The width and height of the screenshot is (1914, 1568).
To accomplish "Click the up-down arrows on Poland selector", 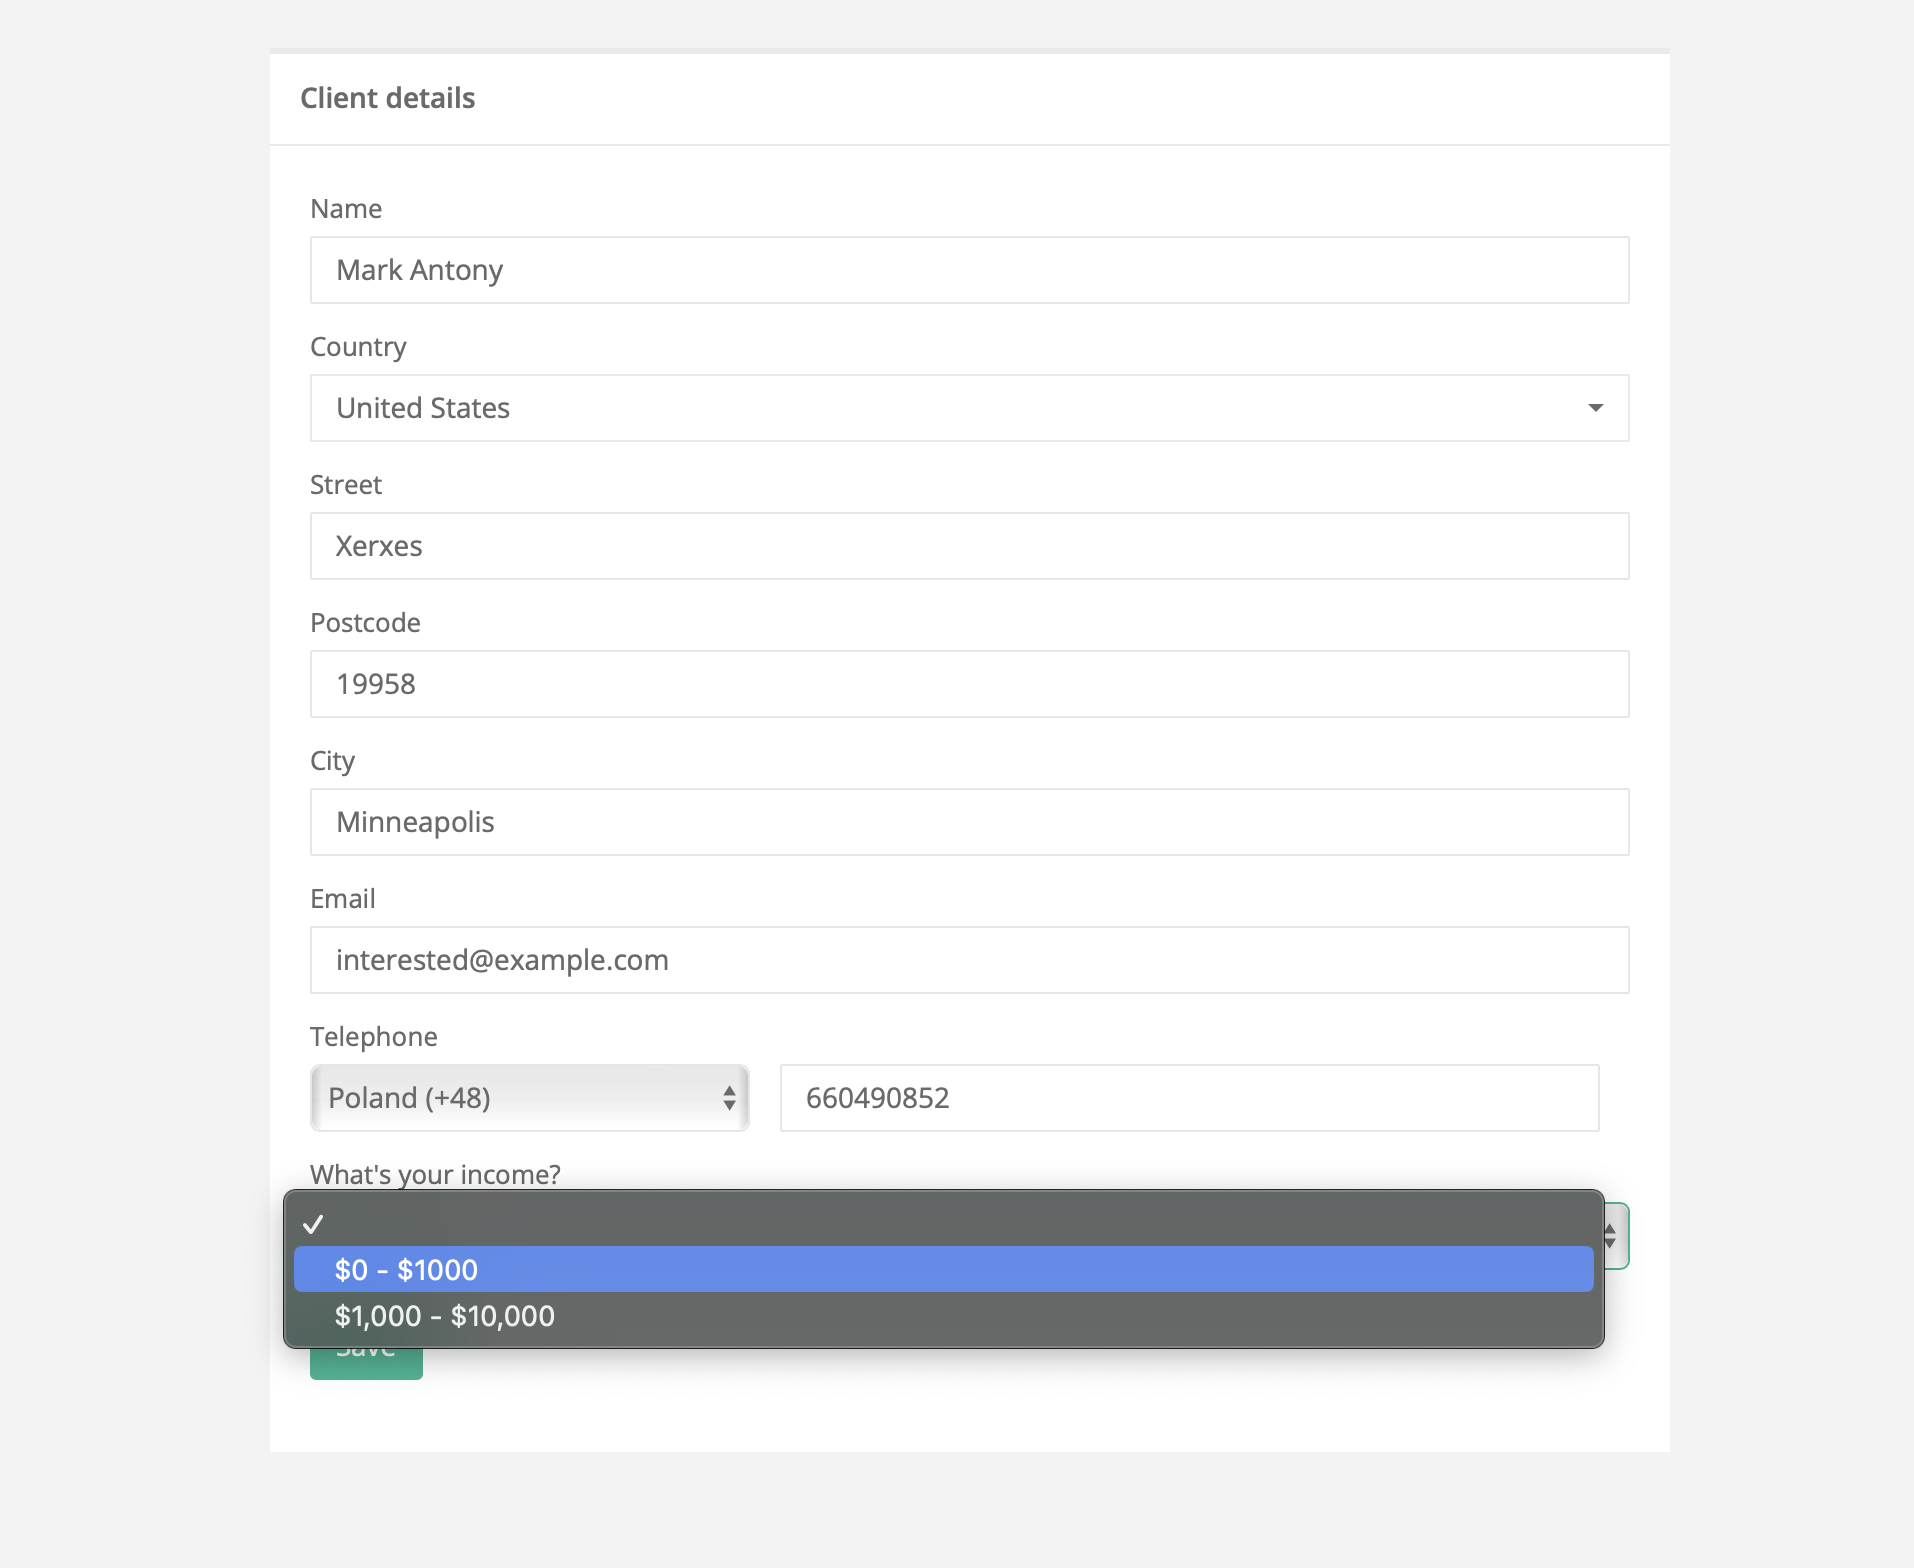I will [x=729, y=1098].
